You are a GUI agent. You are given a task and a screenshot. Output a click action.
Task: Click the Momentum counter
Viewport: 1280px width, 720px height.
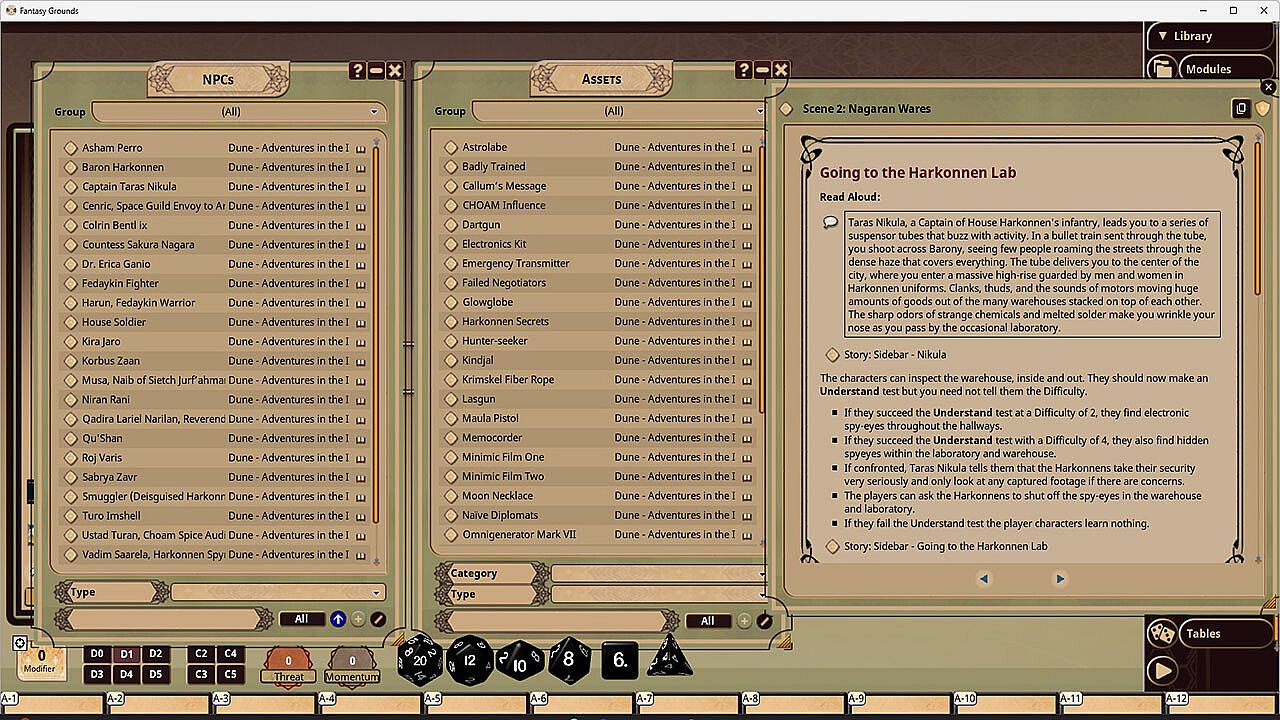[x=352, y=666]
